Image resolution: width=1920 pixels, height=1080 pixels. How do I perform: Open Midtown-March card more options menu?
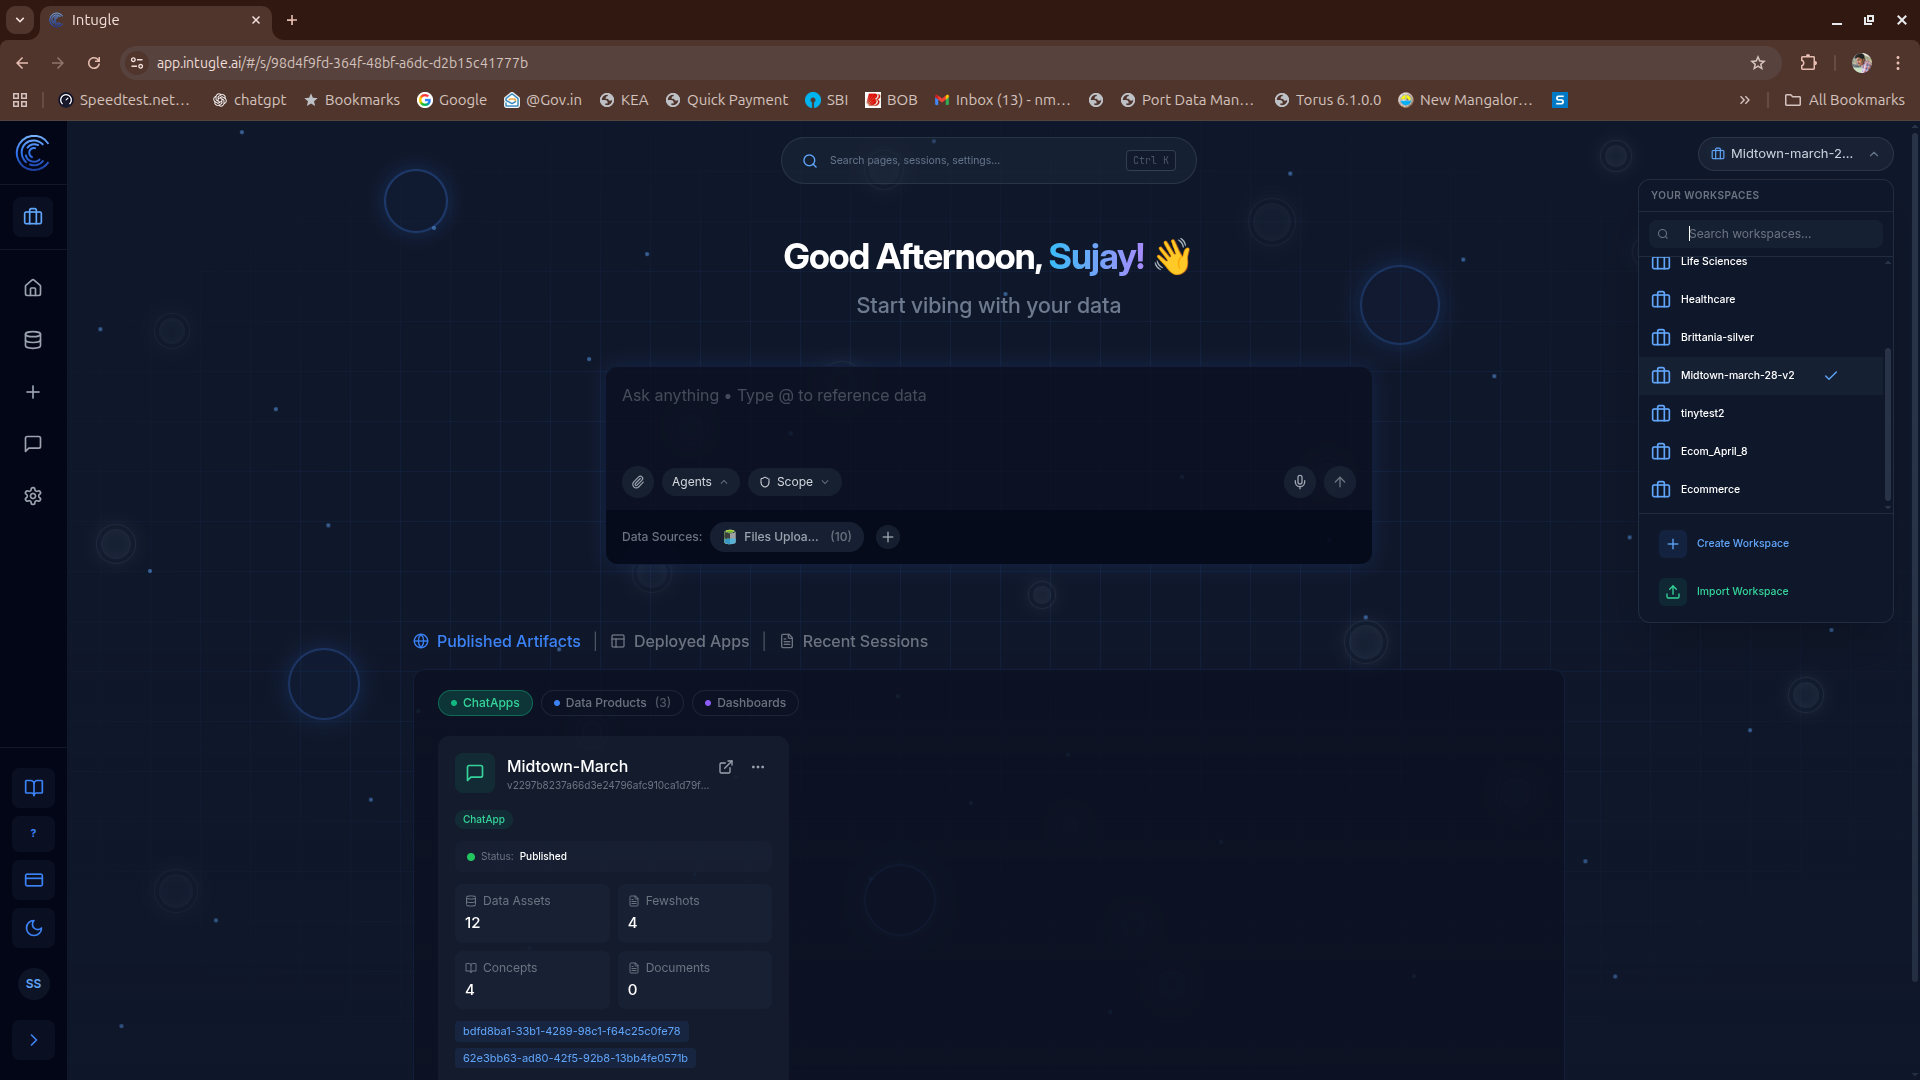tap(758, 767)
